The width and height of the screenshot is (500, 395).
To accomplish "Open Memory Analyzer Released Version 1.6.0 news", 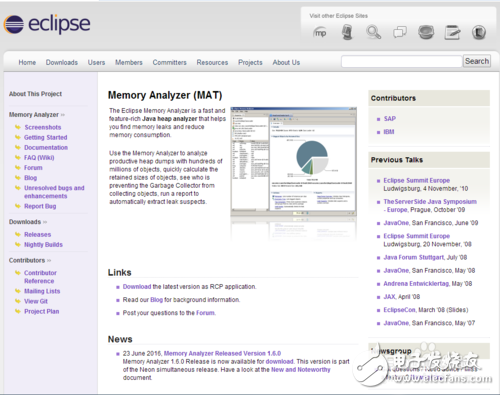I will point(222,353).
